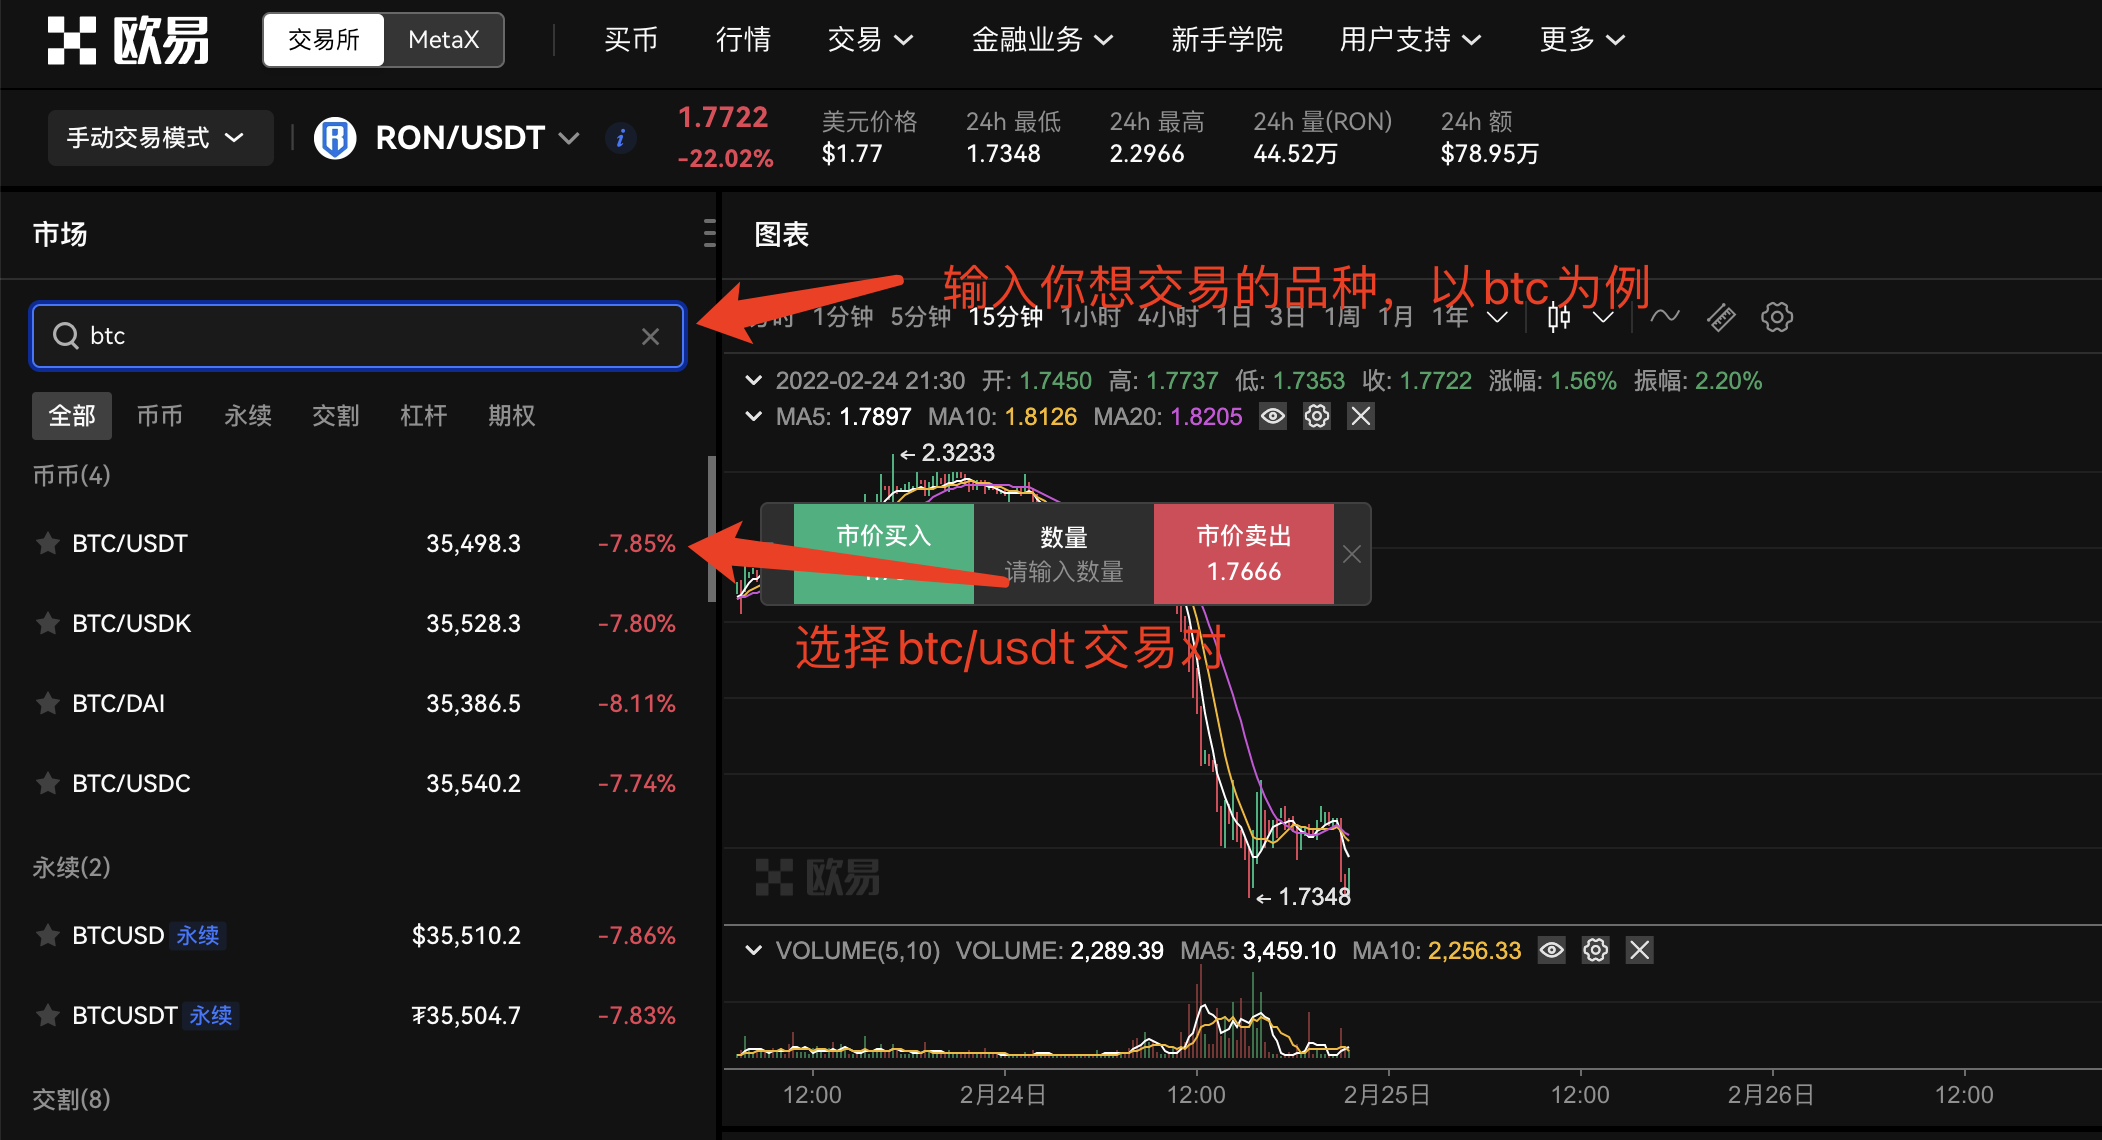
Task: Open chart settings gear in timeframe toolbar
Action: 1776,318
